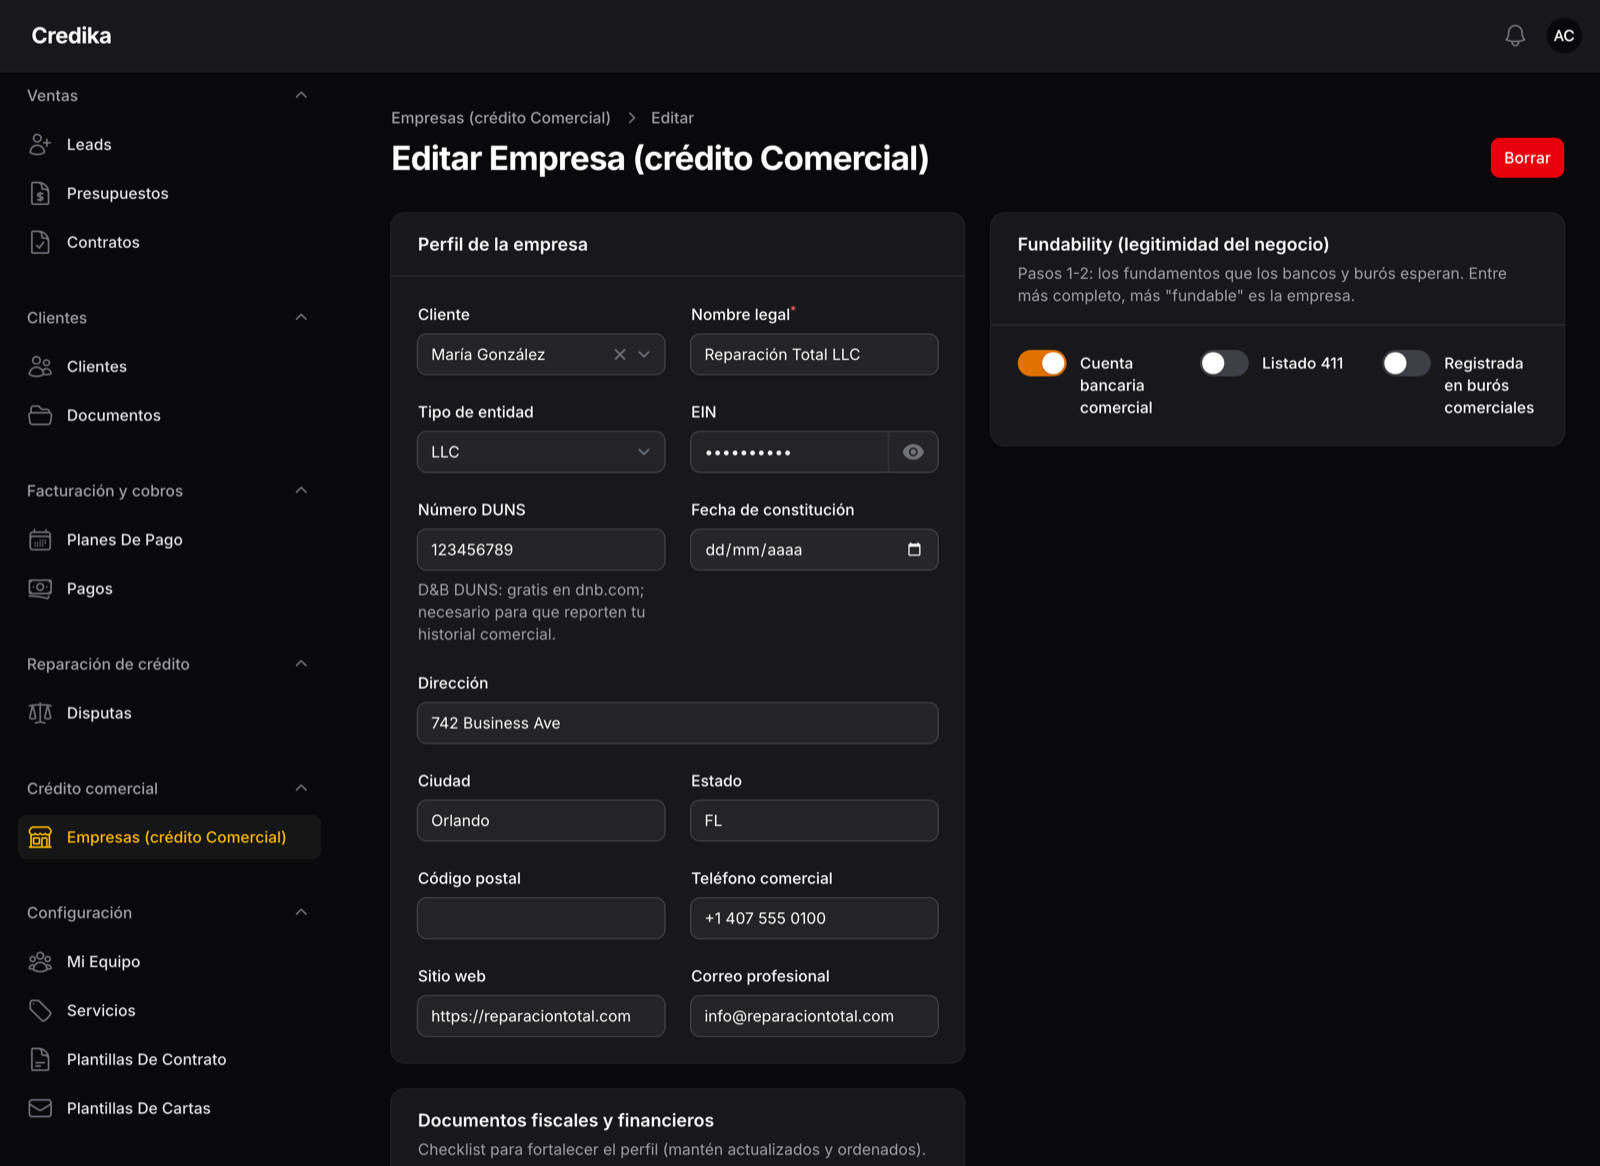1600x1166 pixels.
Task: Open Servicios in sidebar
Action: (170, 1011)
